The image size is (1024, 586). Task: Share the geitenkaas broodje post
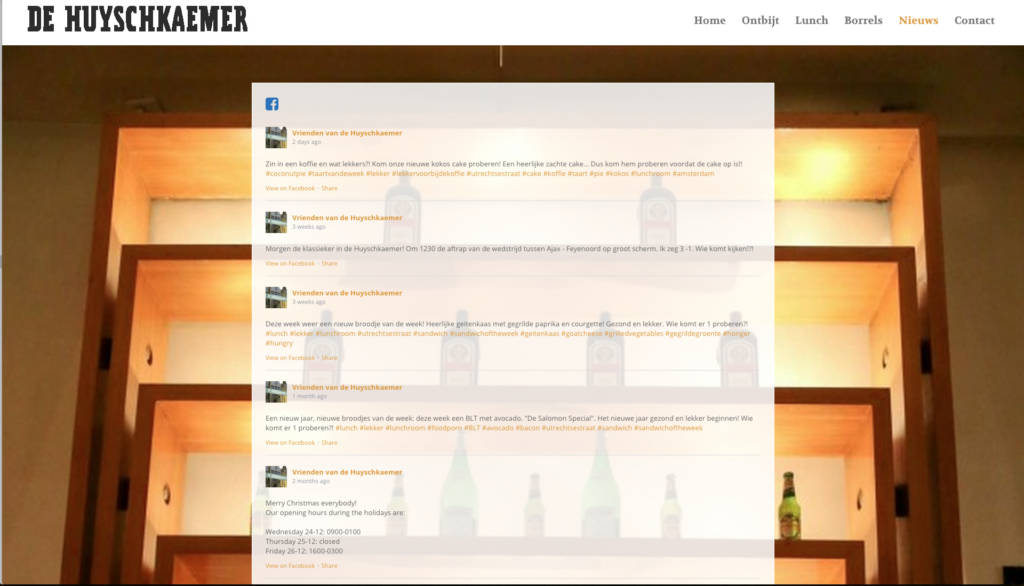[329, 357]
